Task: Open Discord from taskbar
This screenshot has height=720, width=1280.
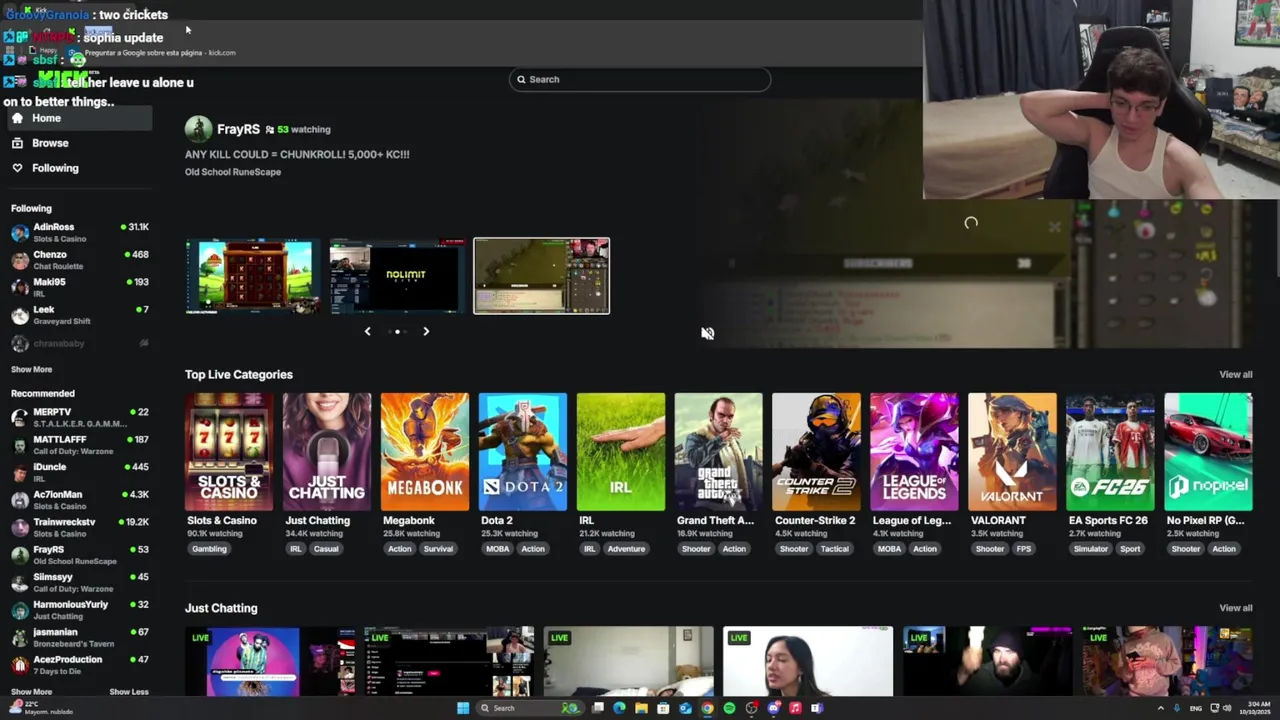Action: 773,708
